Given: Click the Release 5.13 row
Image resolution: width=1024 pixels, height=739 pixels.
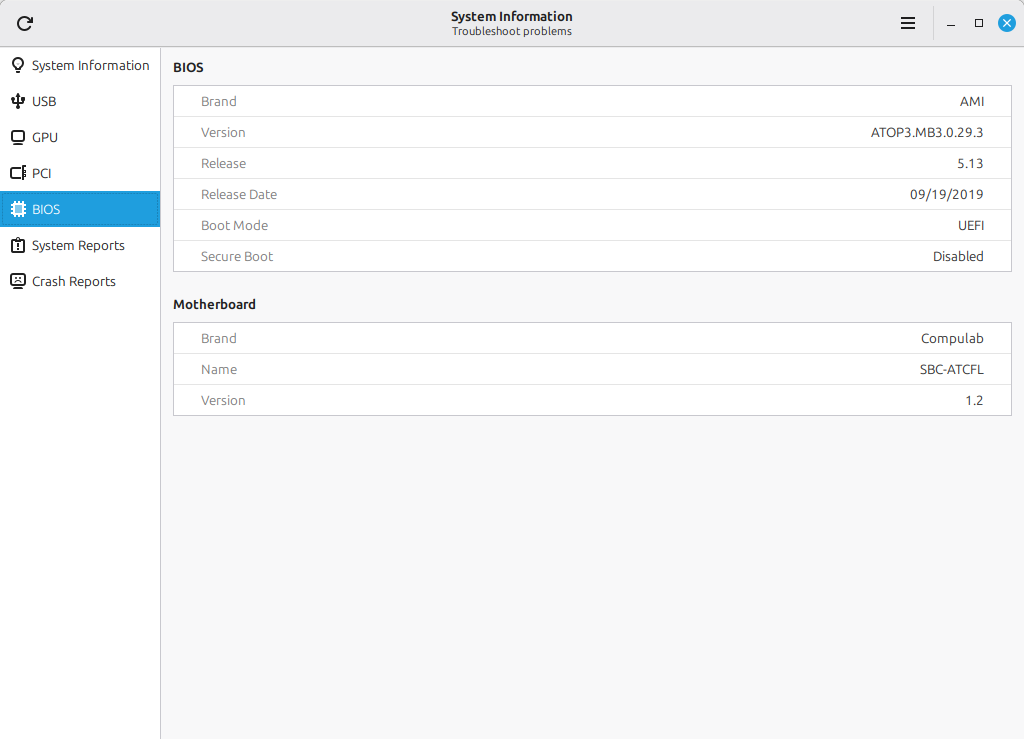Looking at the screenshot, I should tap(592, 163).
